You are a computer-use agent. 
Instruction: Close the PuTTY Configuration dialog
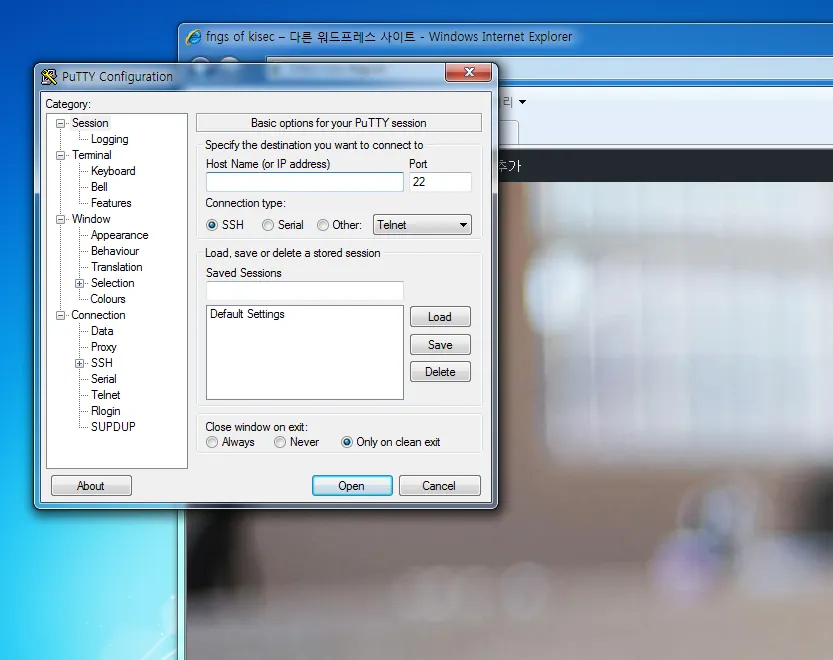pos(469,72)
